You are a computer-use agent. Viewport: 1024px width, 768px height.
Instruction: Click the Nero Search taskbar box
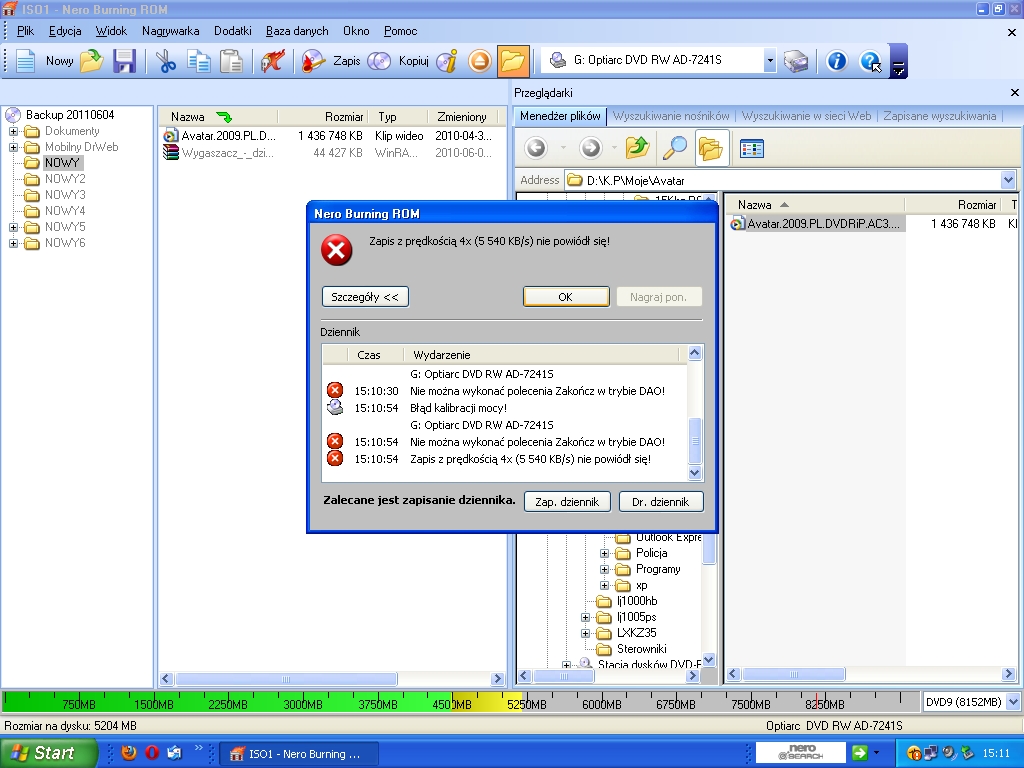[801, 752]
